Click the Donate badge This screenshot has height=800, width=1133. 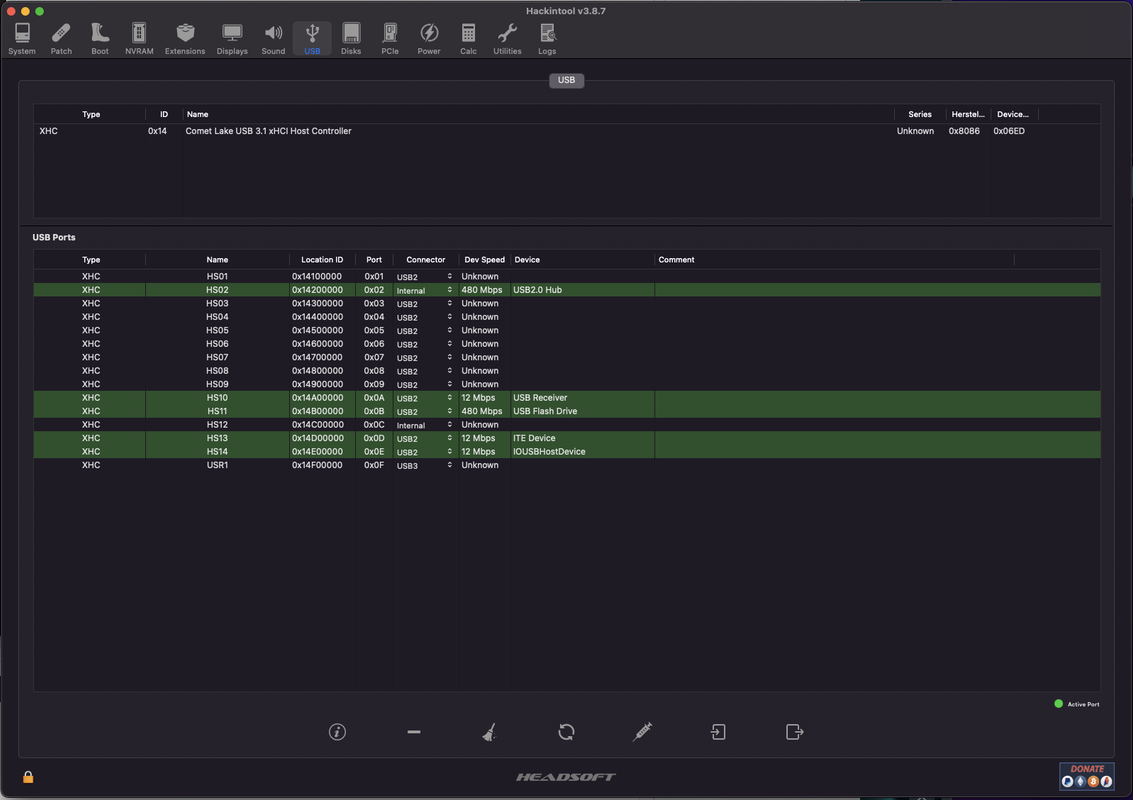1087,775
